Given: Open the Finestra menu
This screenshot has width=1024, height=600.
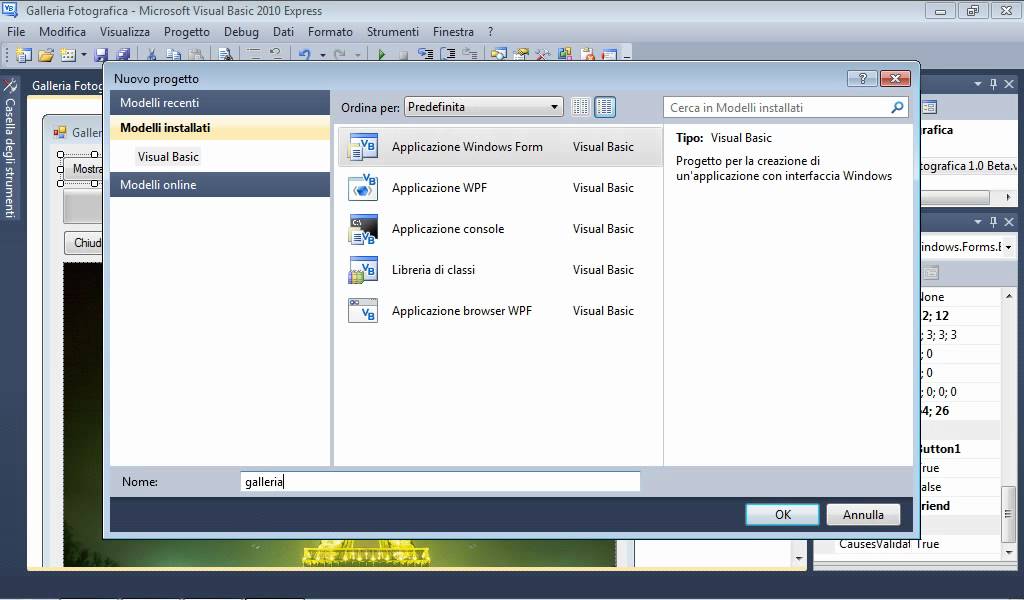Looking at the screenshot, I should coord(453,31).
